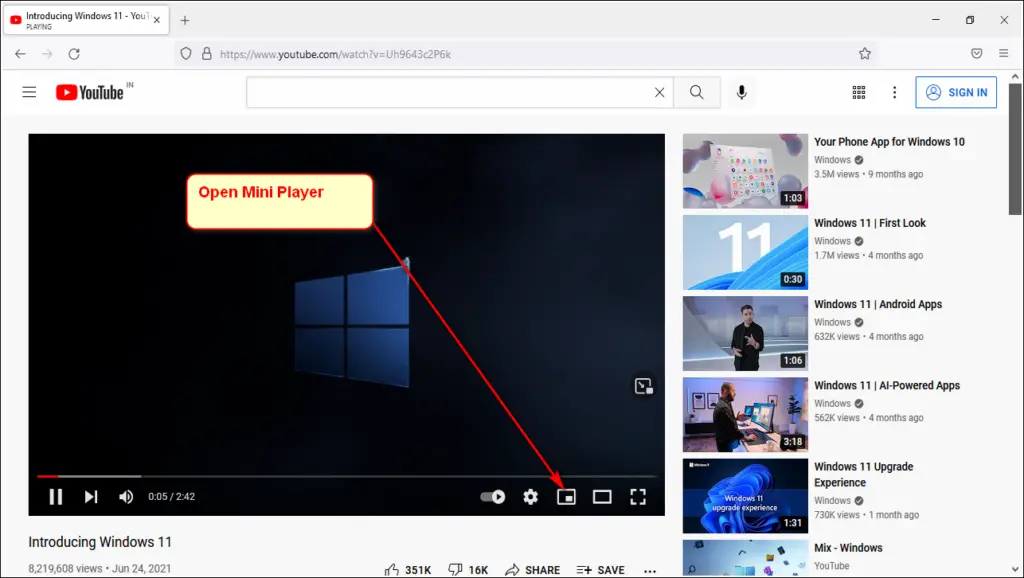Open YouTube apps grid
Viewport: 1024px width, 578px height.
[x=859, y=92]
